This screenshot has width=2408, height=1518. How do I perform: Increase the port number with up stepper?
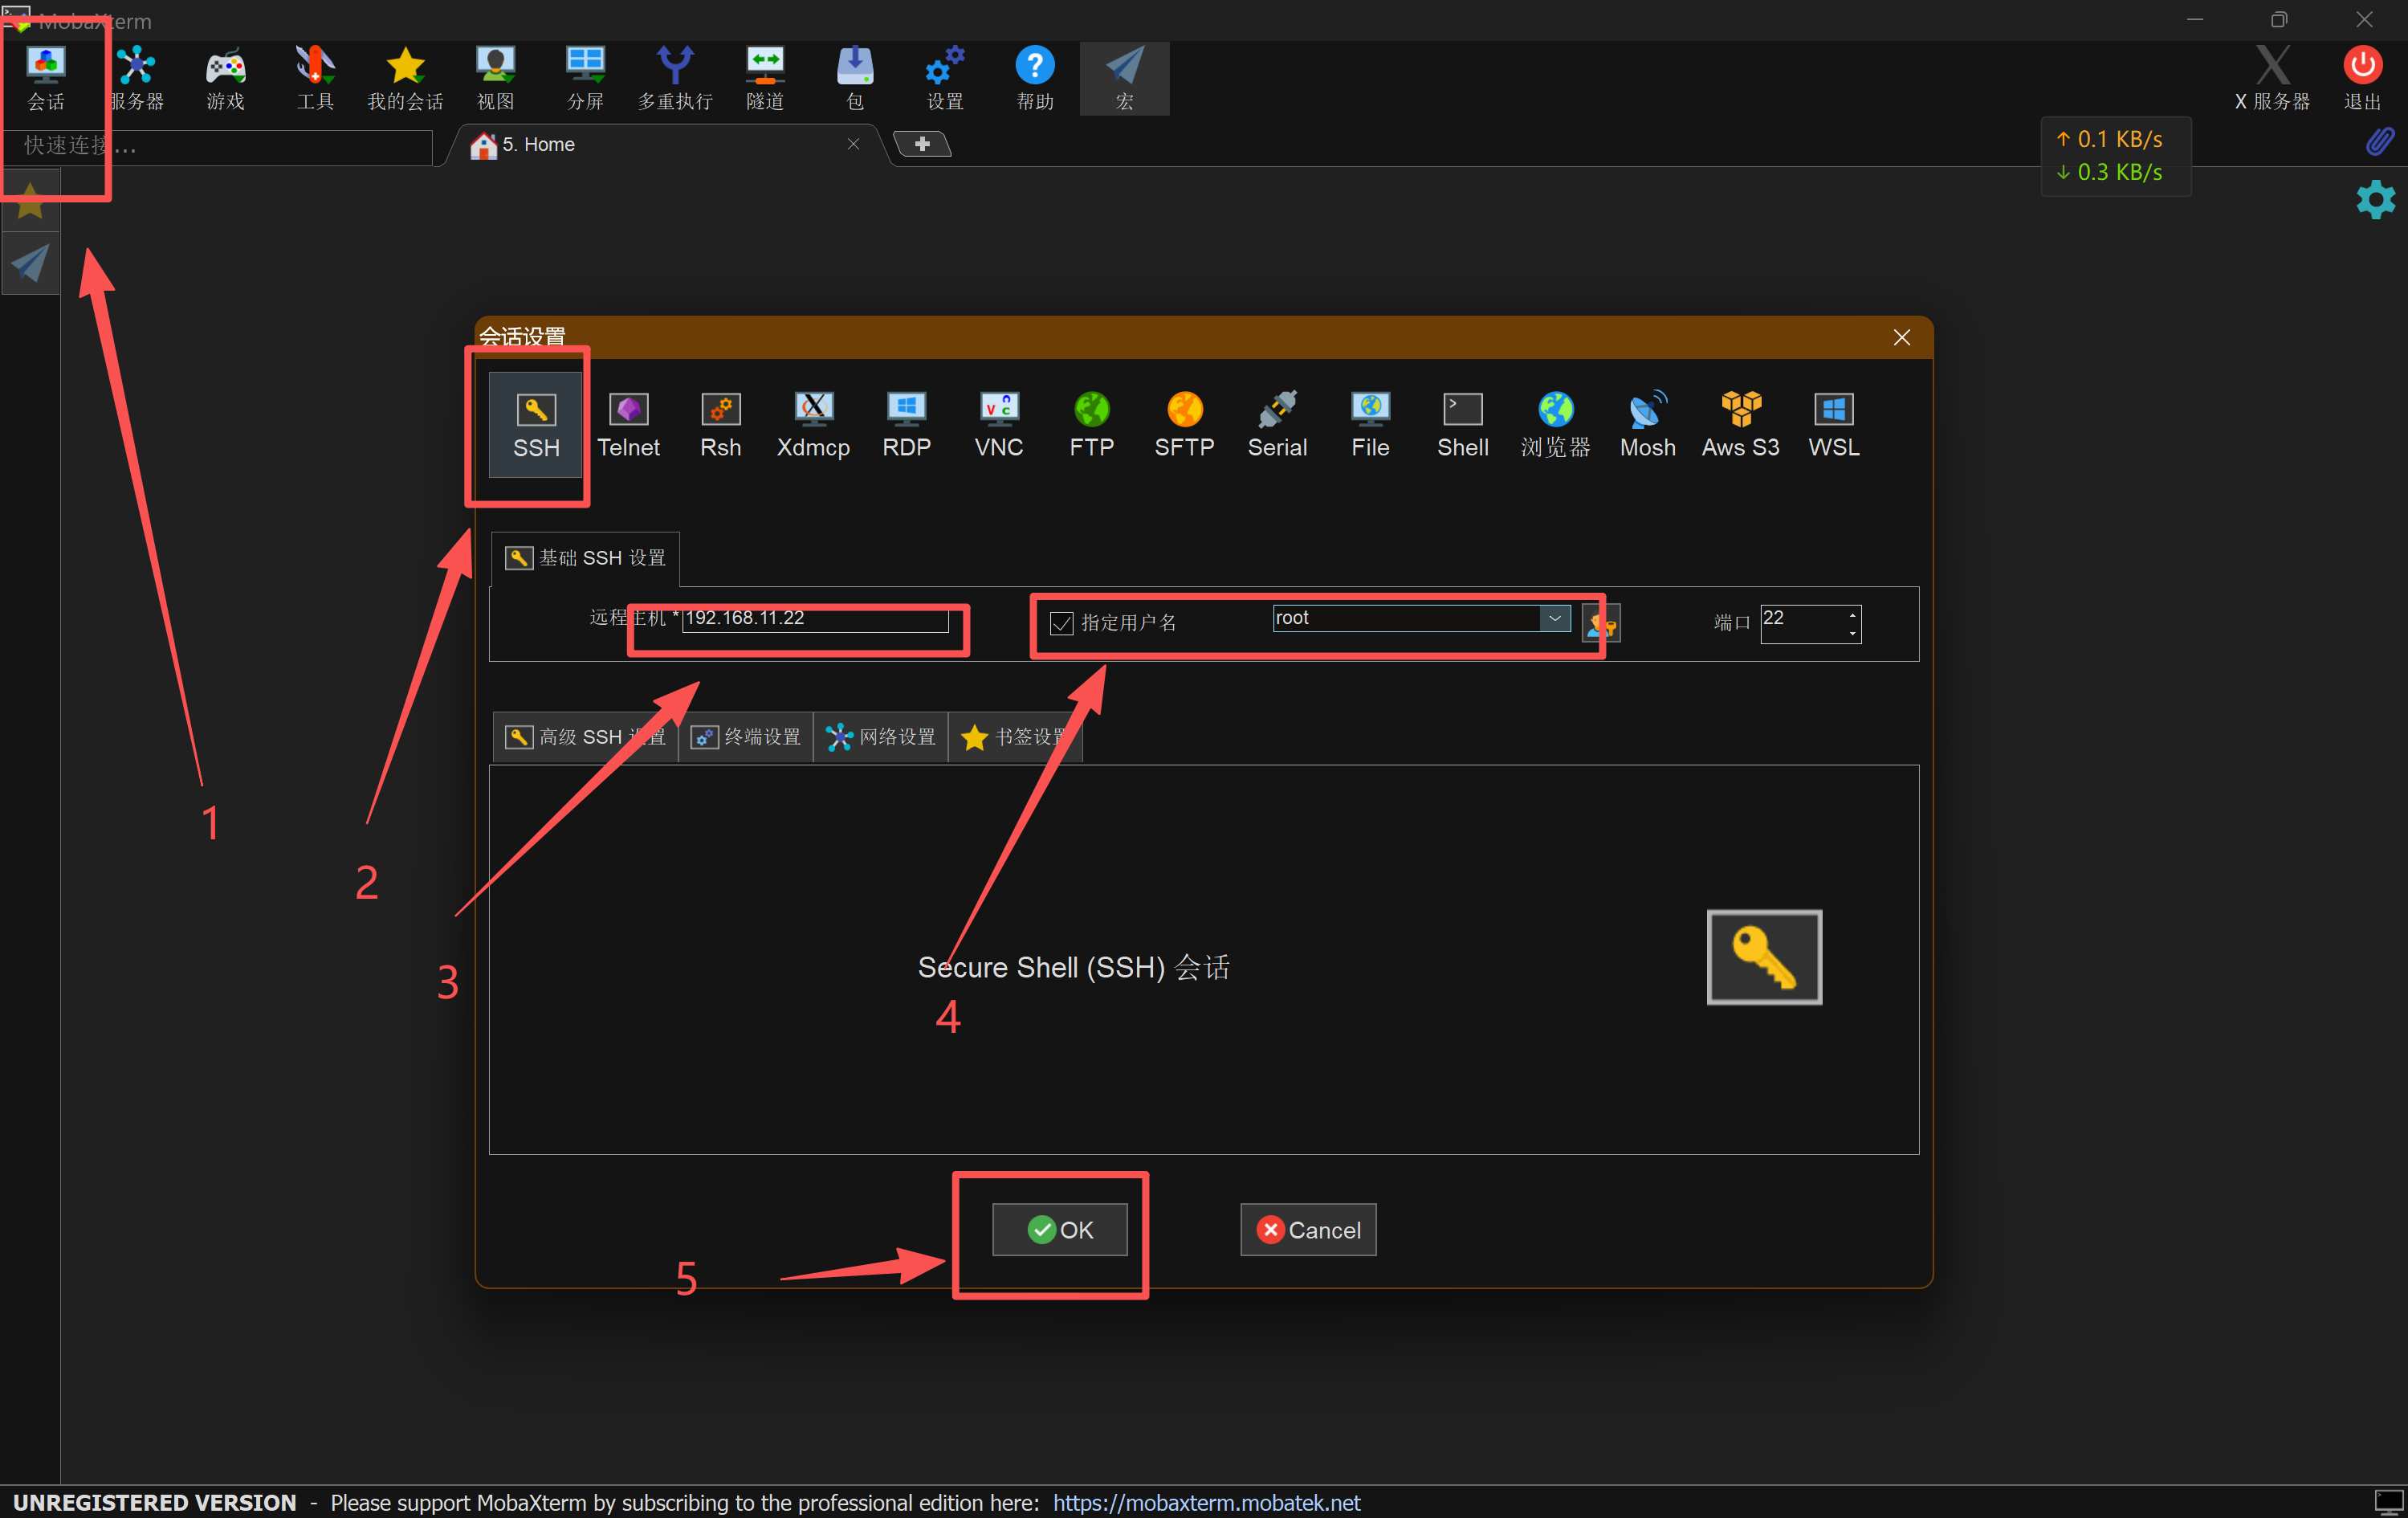1852,614
